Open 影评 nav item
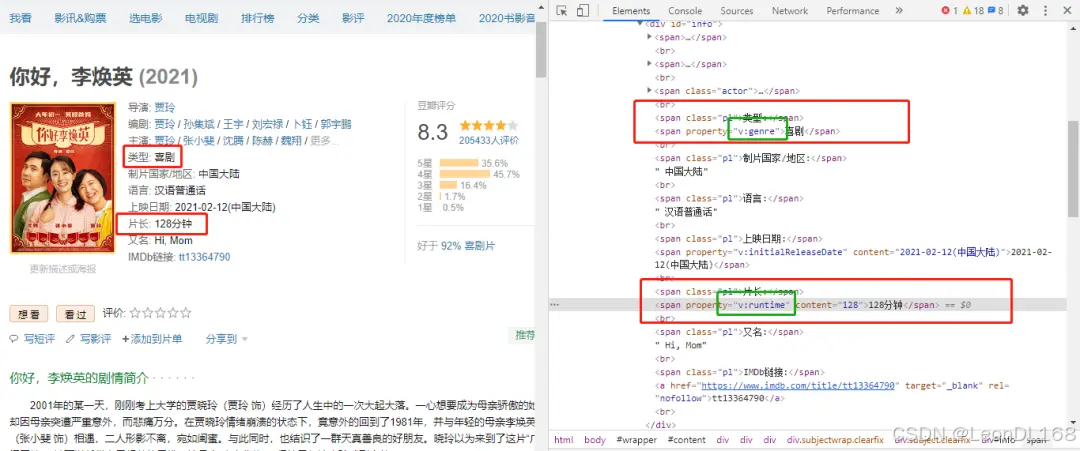 [353, 18]
